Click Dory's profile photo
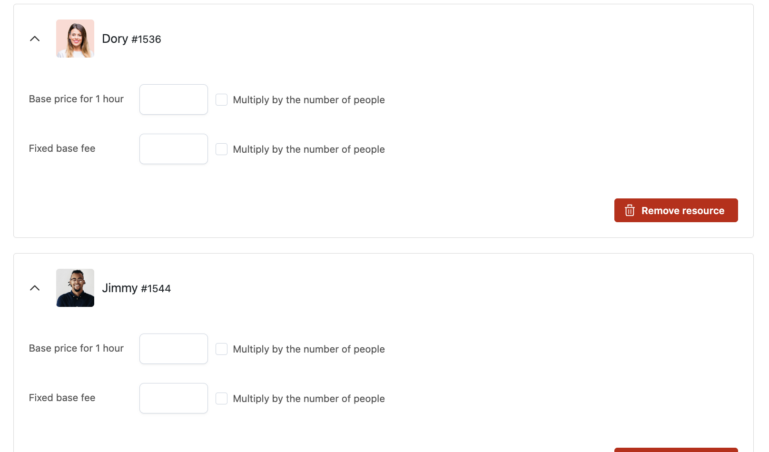The image size is (769, 452). tap(75, 39)
